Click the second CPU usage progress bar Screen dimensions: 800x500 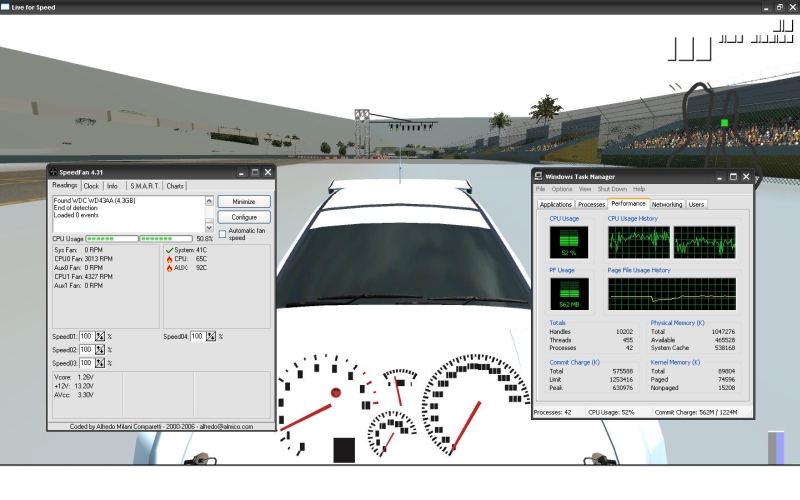coord(166,238)
